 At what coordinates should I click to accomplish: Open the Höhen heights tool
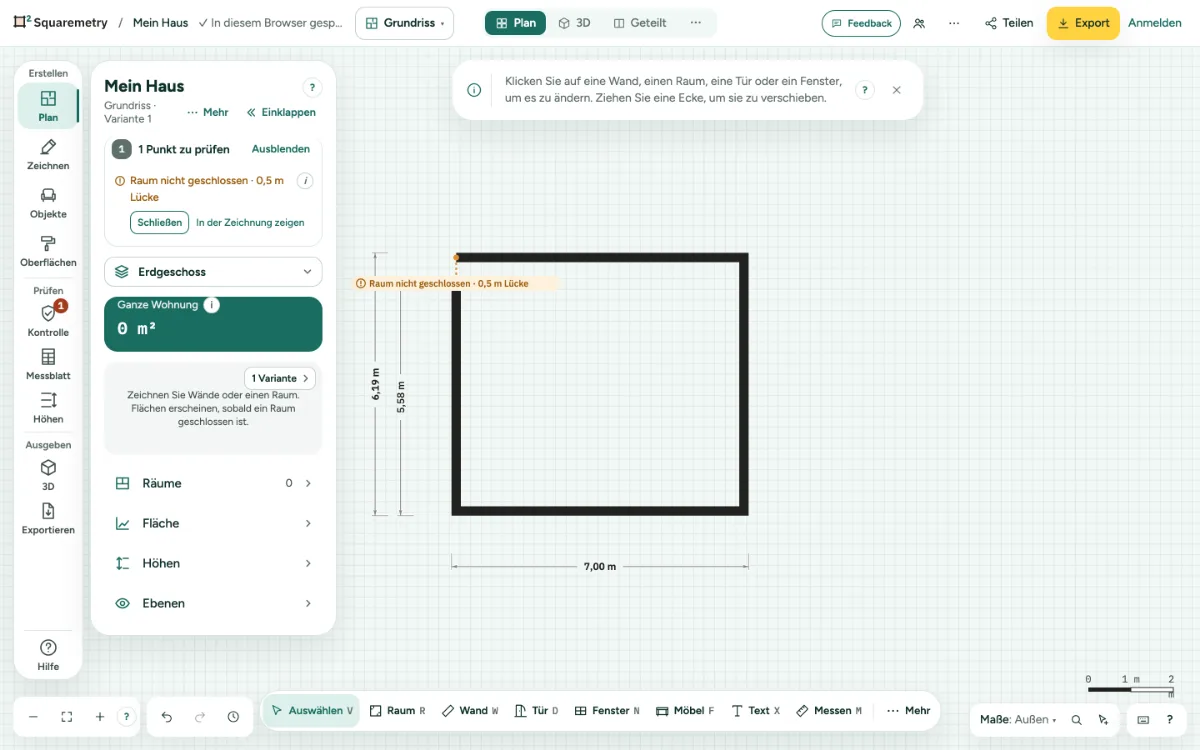[48, 408]
